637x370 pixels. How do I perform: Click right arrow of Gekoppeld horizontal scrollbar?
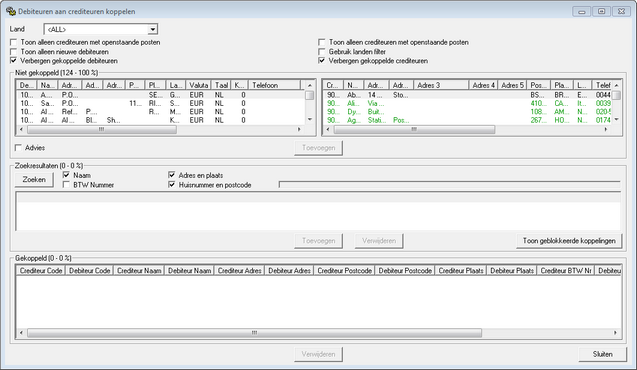click(615, 333)
